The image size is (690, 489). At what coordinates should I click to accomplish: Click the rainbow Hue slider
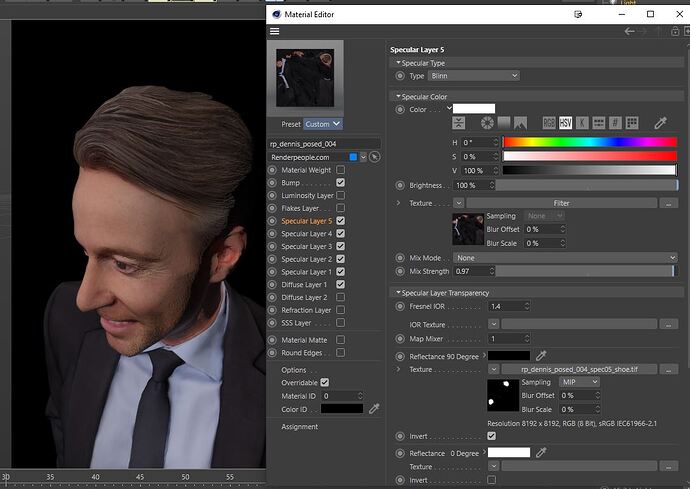point(590,142)
